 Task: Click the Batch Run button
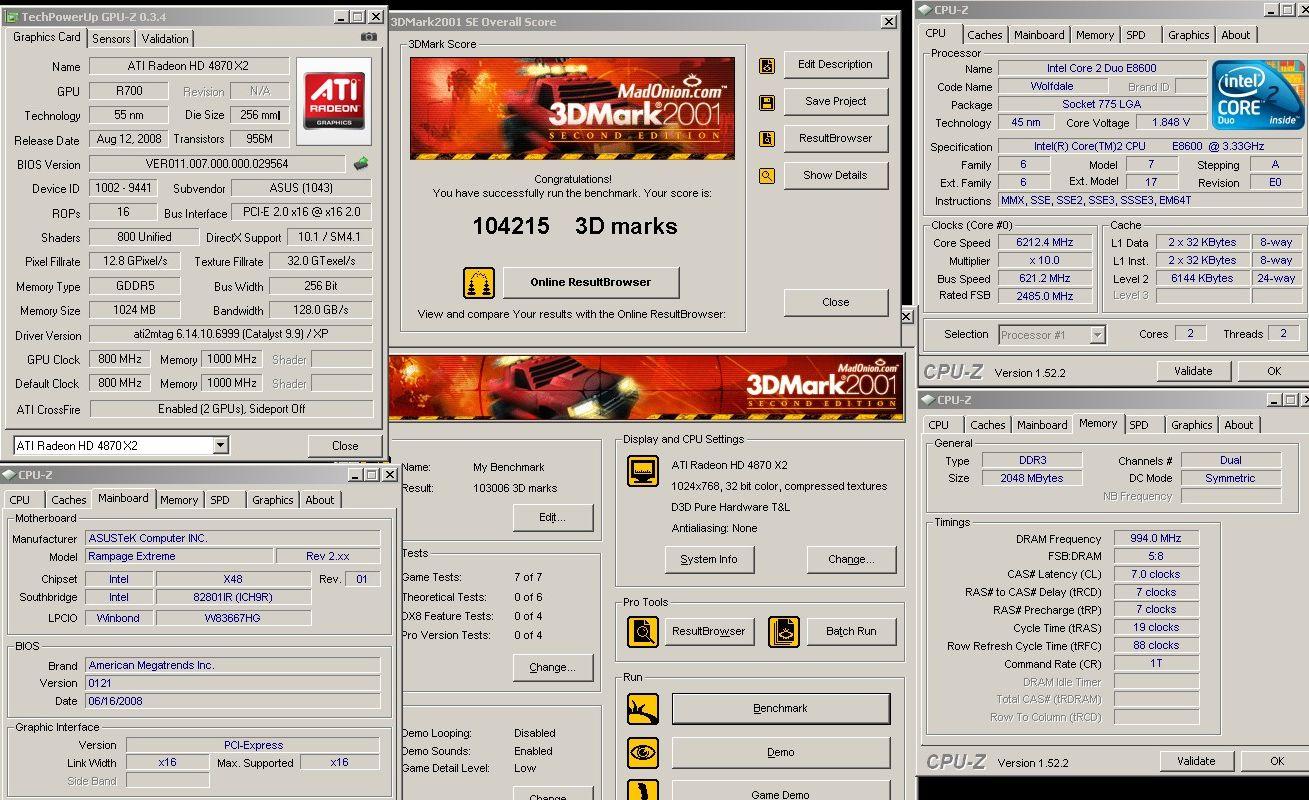coord(851,632)
